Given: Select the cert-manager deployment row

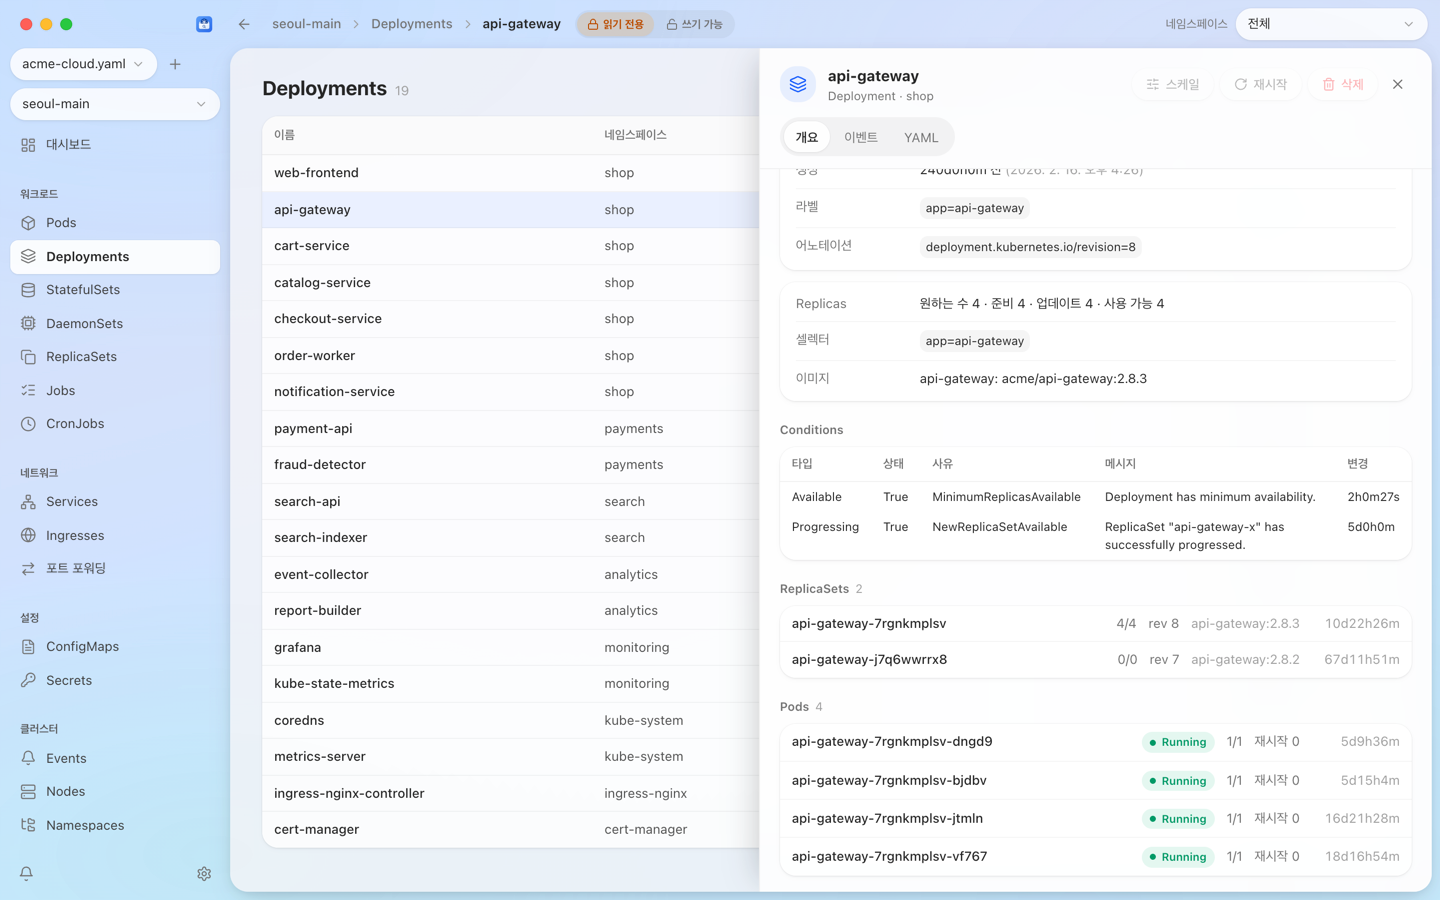Looking at the screenshot, I should click(x=511, y=829).
